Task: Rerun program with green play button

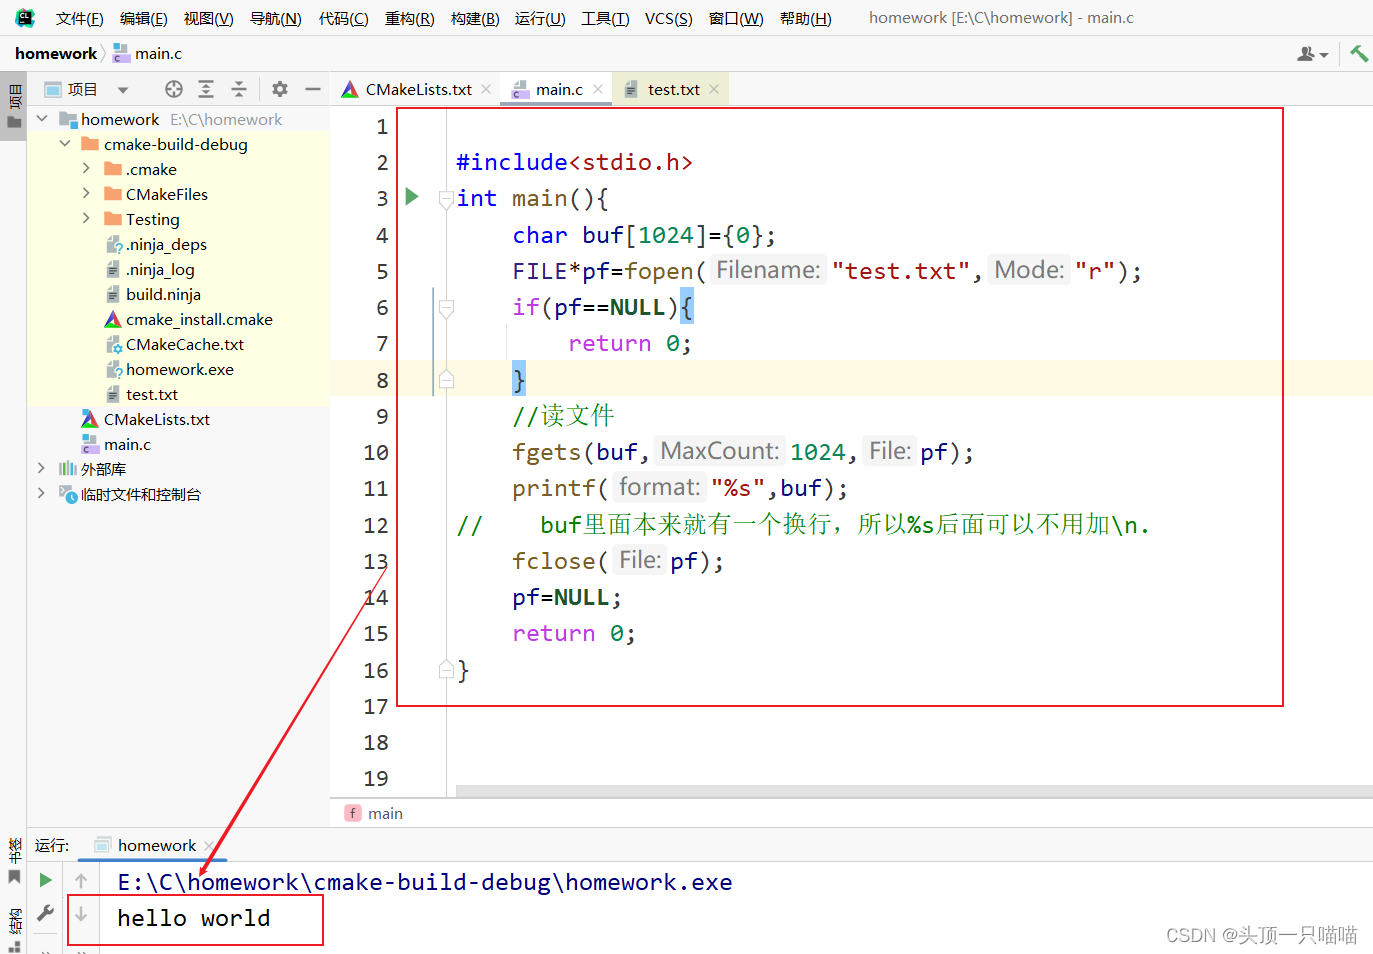Action: [45, 880]
